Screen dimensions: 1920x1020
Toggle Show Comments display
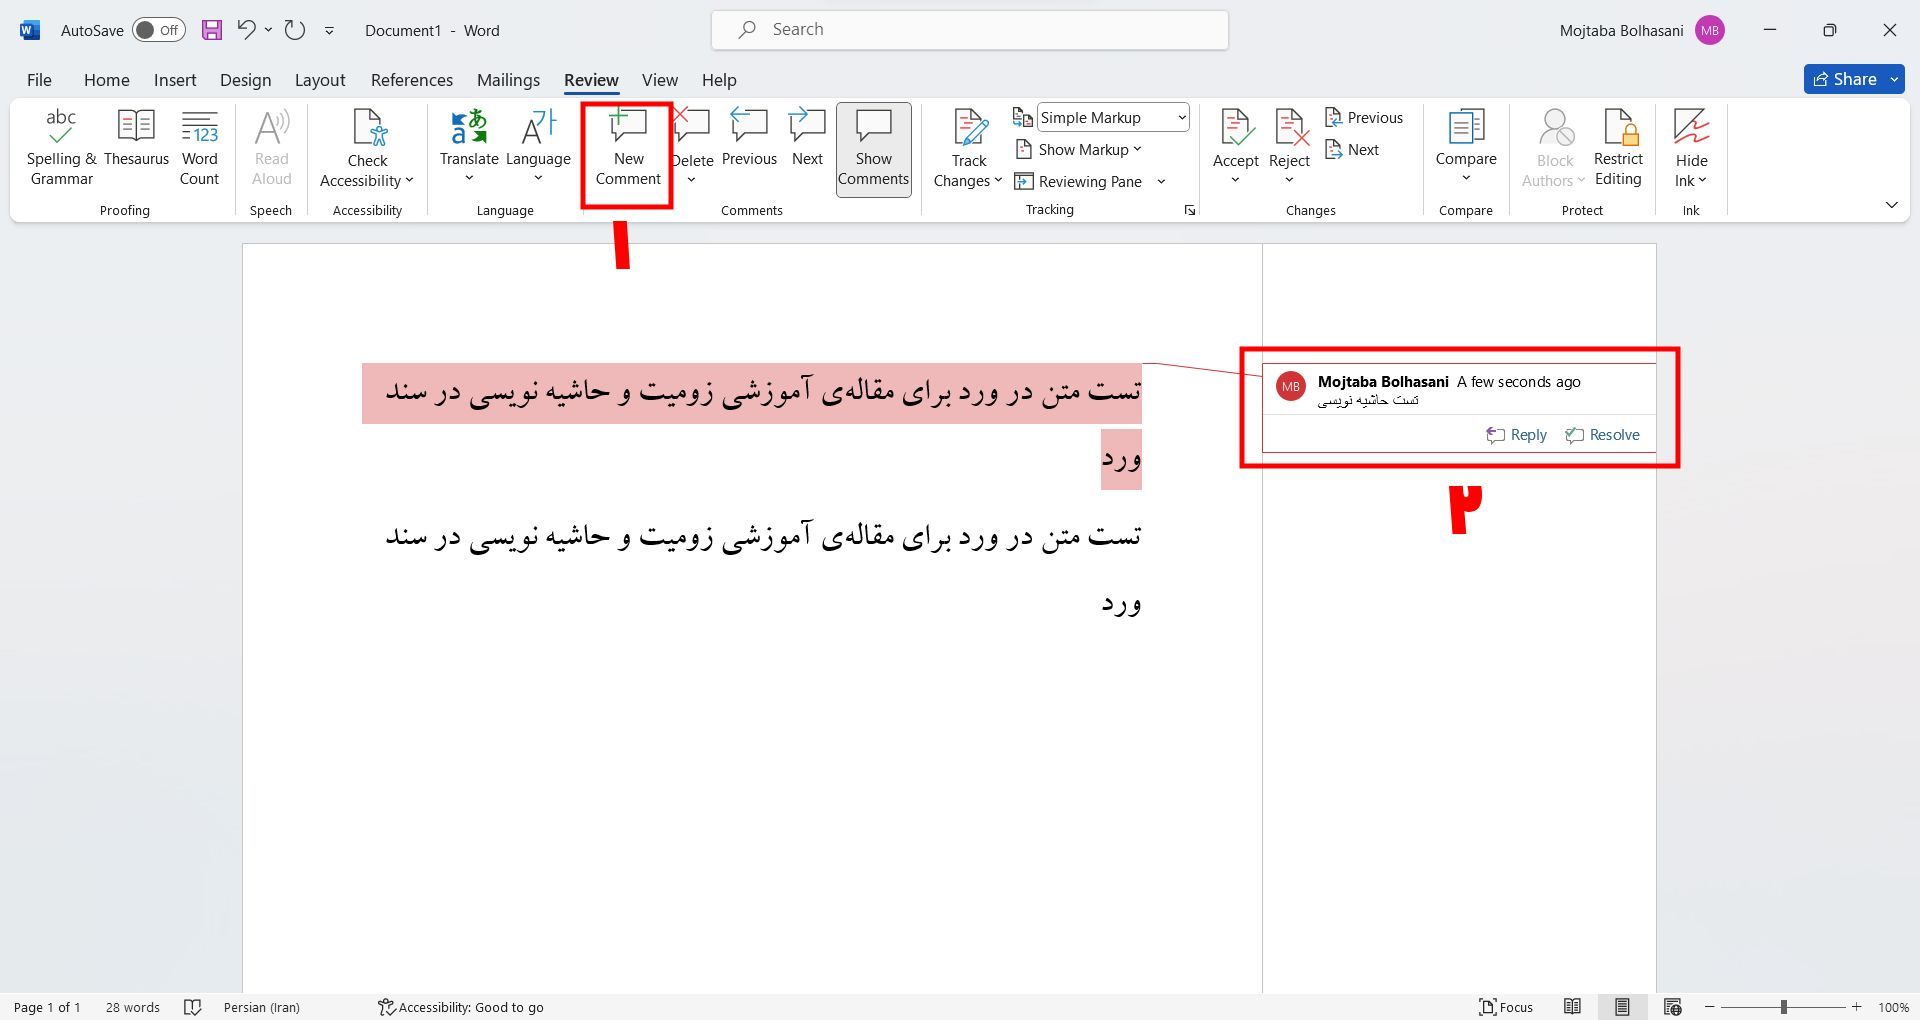click(872, 148)
